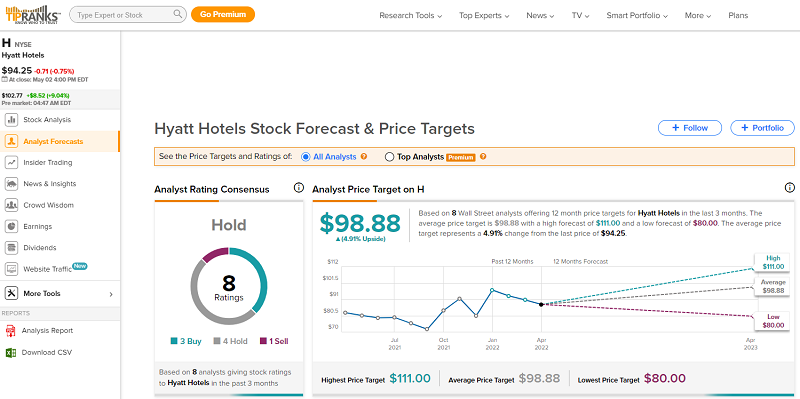Open the Plans menu item

(738, 15)
